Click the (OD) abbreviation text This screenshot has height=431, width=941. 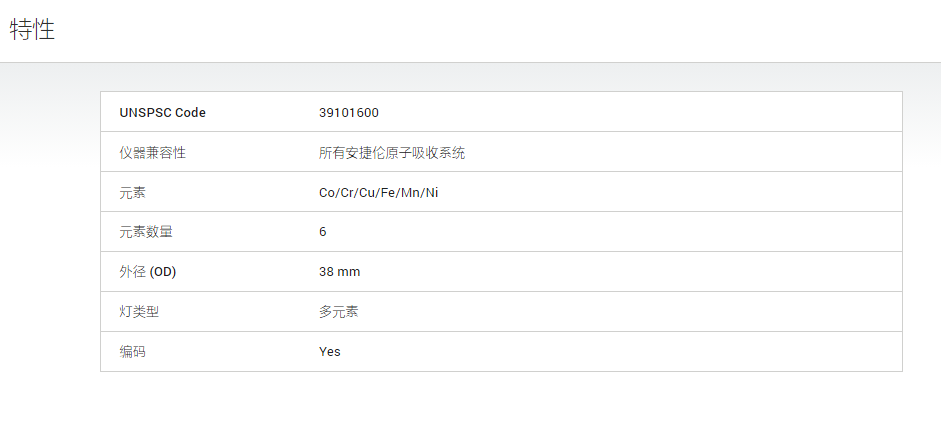pyautogui.click(x=163, y=272)
